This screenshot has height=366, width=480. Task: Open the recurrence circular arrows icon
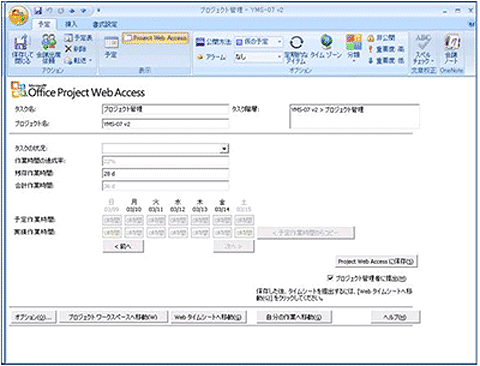(x=296, y=43)
